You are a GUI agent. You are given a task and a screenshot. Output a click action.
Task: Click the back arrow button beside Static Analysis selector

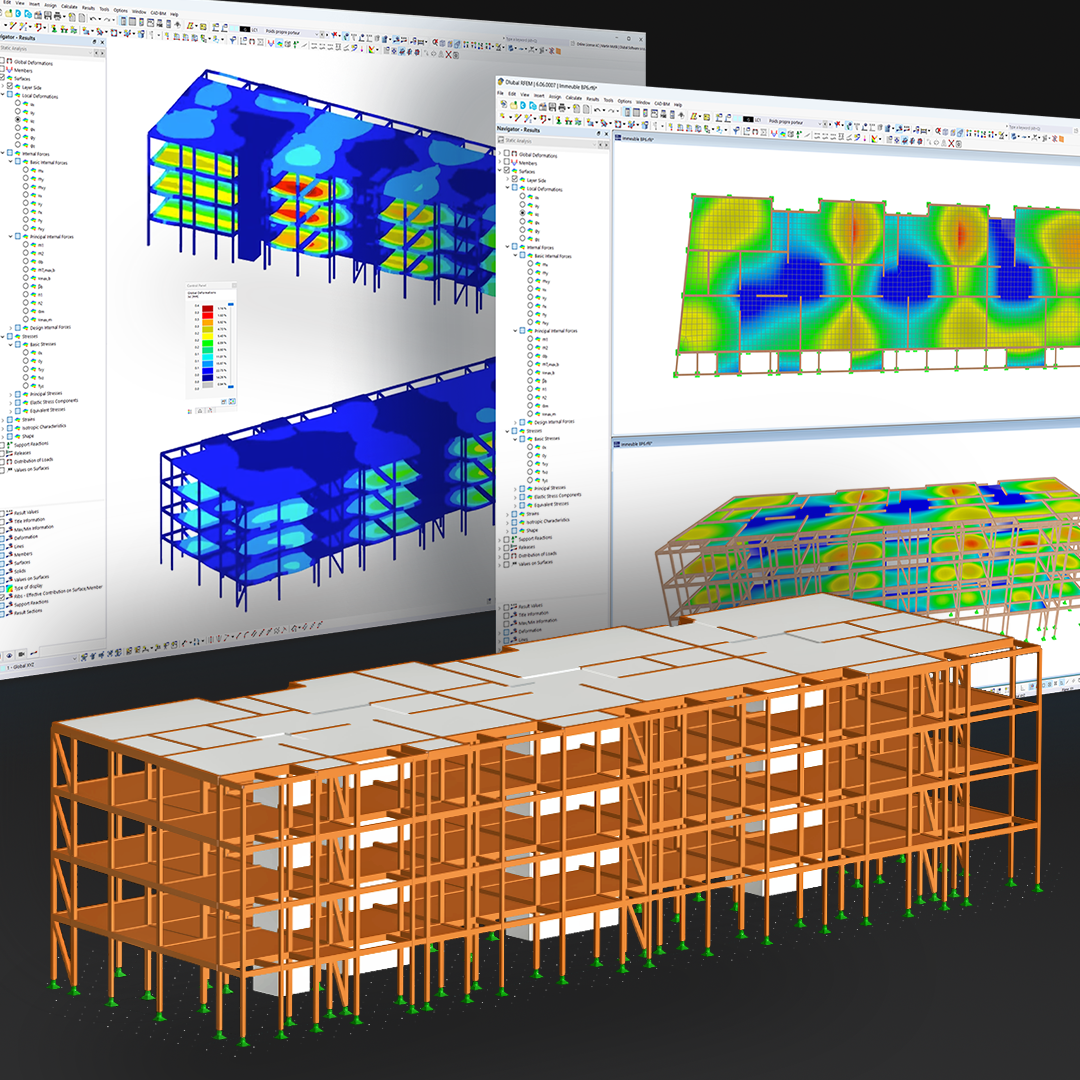[601, 145]
